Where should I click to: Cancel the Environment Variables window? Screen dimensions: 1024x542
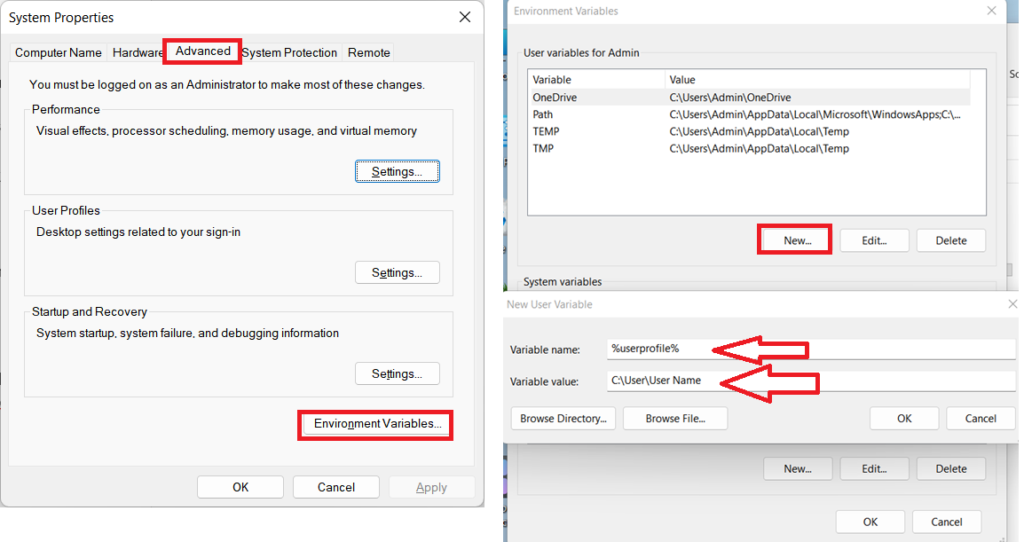pyautogui.click(x=946, y=522)
